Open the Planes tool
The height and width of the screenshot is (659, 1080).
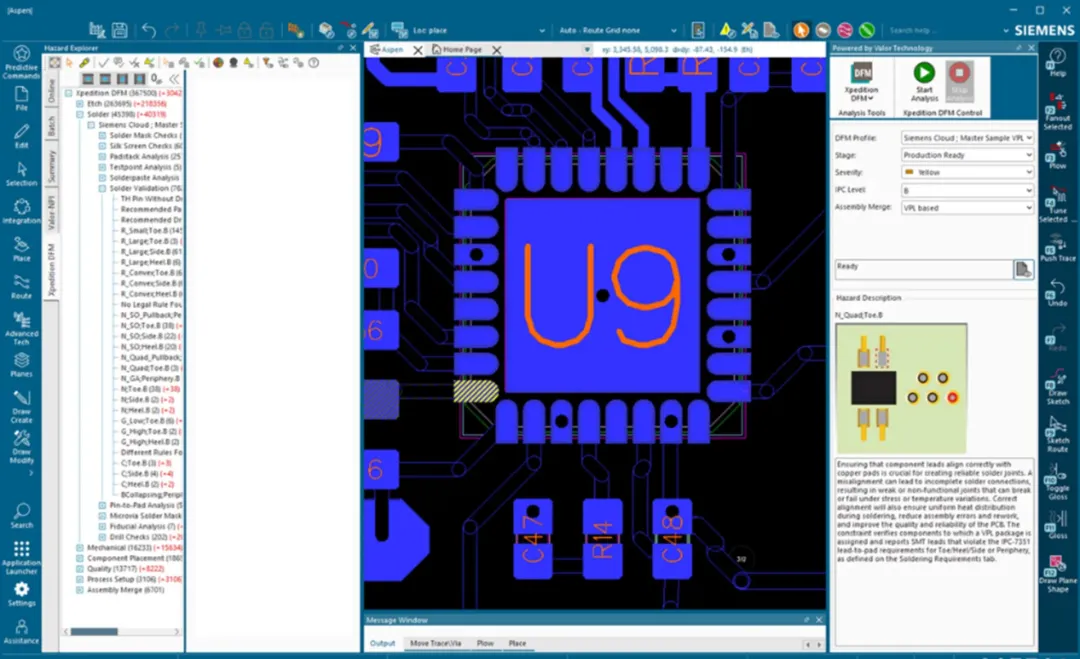21,365
